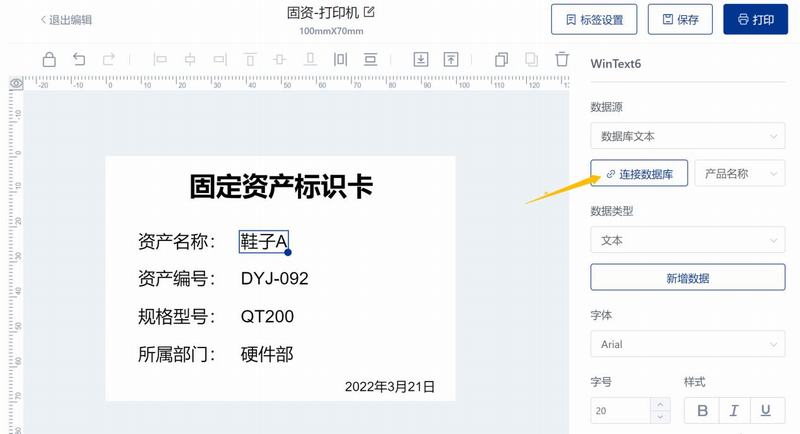Align elements to horizontal center
The width and height of the screenshot is (800, 434).
pos(190,60)
